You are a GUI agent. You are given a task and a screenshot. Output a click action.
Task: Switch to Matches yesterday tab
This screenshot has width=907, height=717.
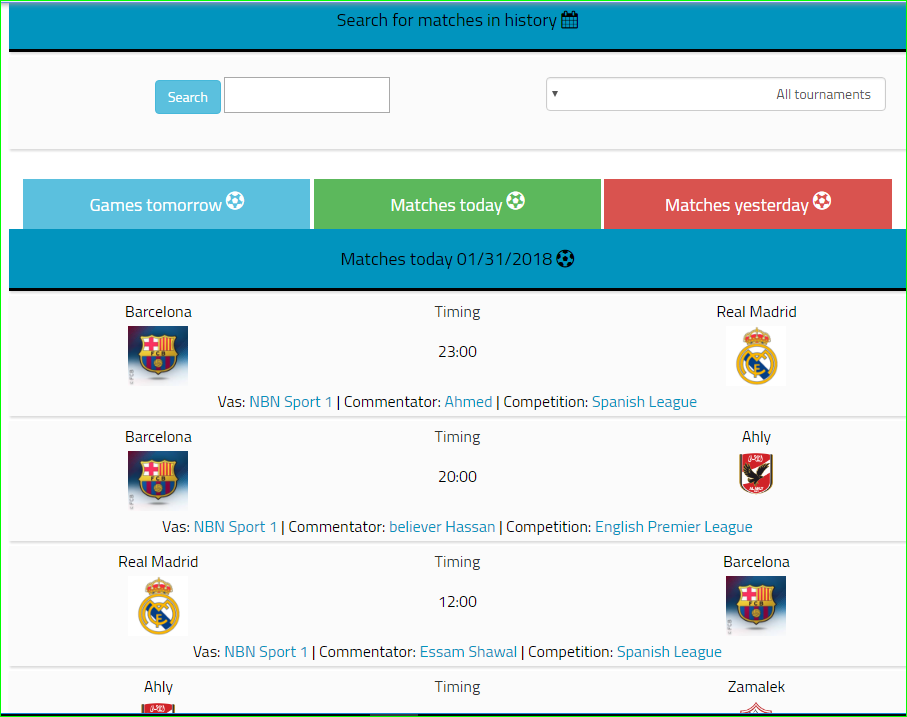(x=747, y=204)
